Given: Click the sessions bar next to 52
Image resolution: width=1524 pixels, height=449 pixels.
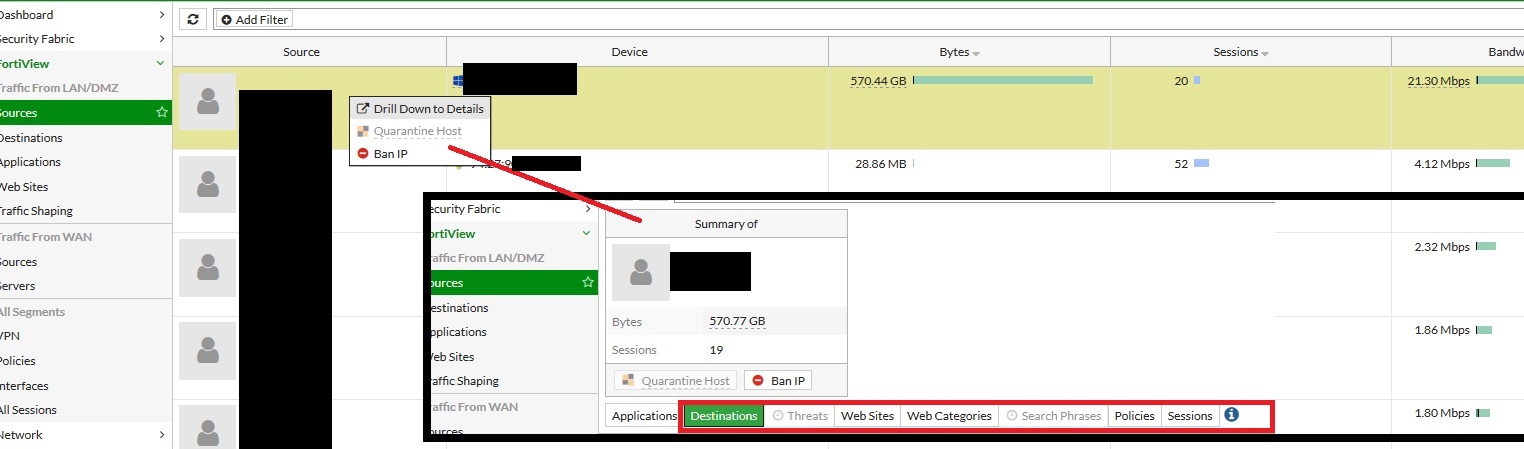Looking at the screenshot, I should coord(1201,163).
